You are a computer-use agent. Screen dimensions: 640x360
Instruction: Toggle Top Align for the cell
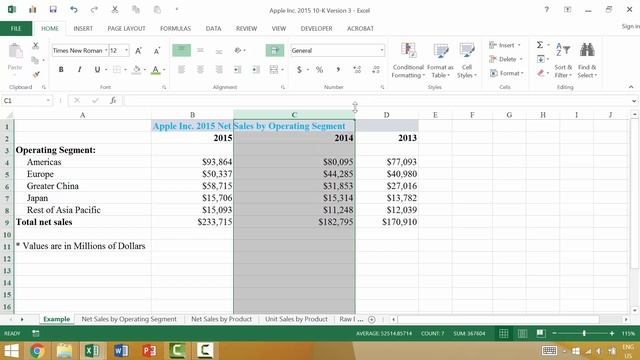coord(181,50)
